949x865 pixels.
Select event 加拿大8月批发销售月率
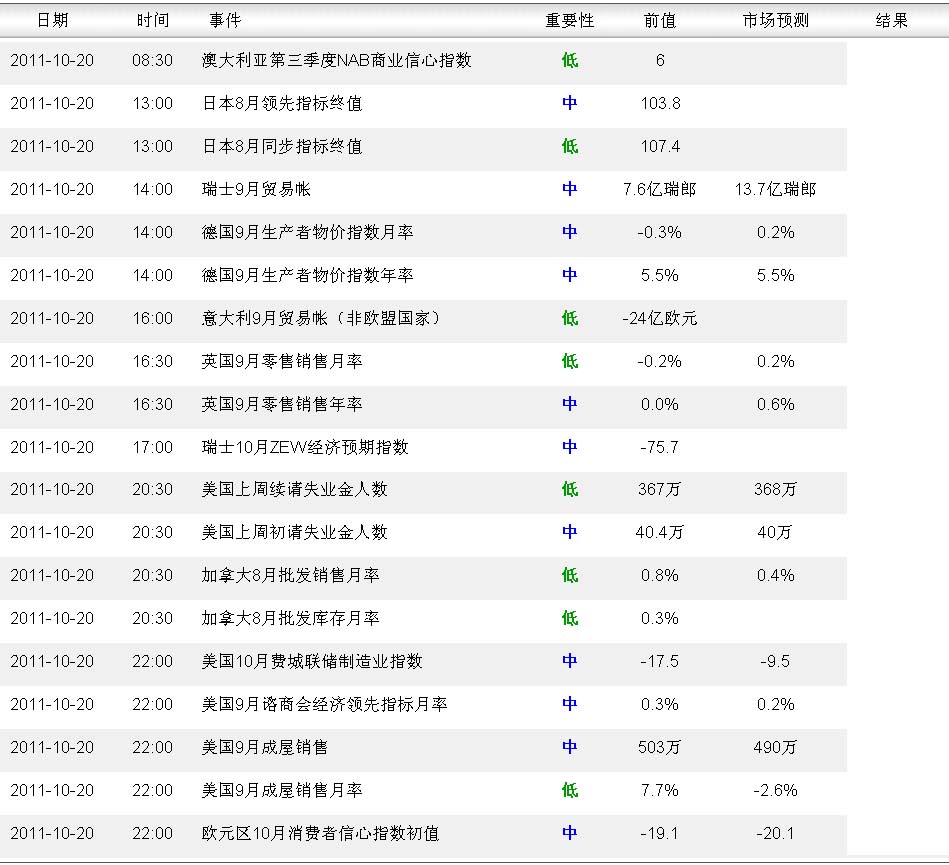291,575
